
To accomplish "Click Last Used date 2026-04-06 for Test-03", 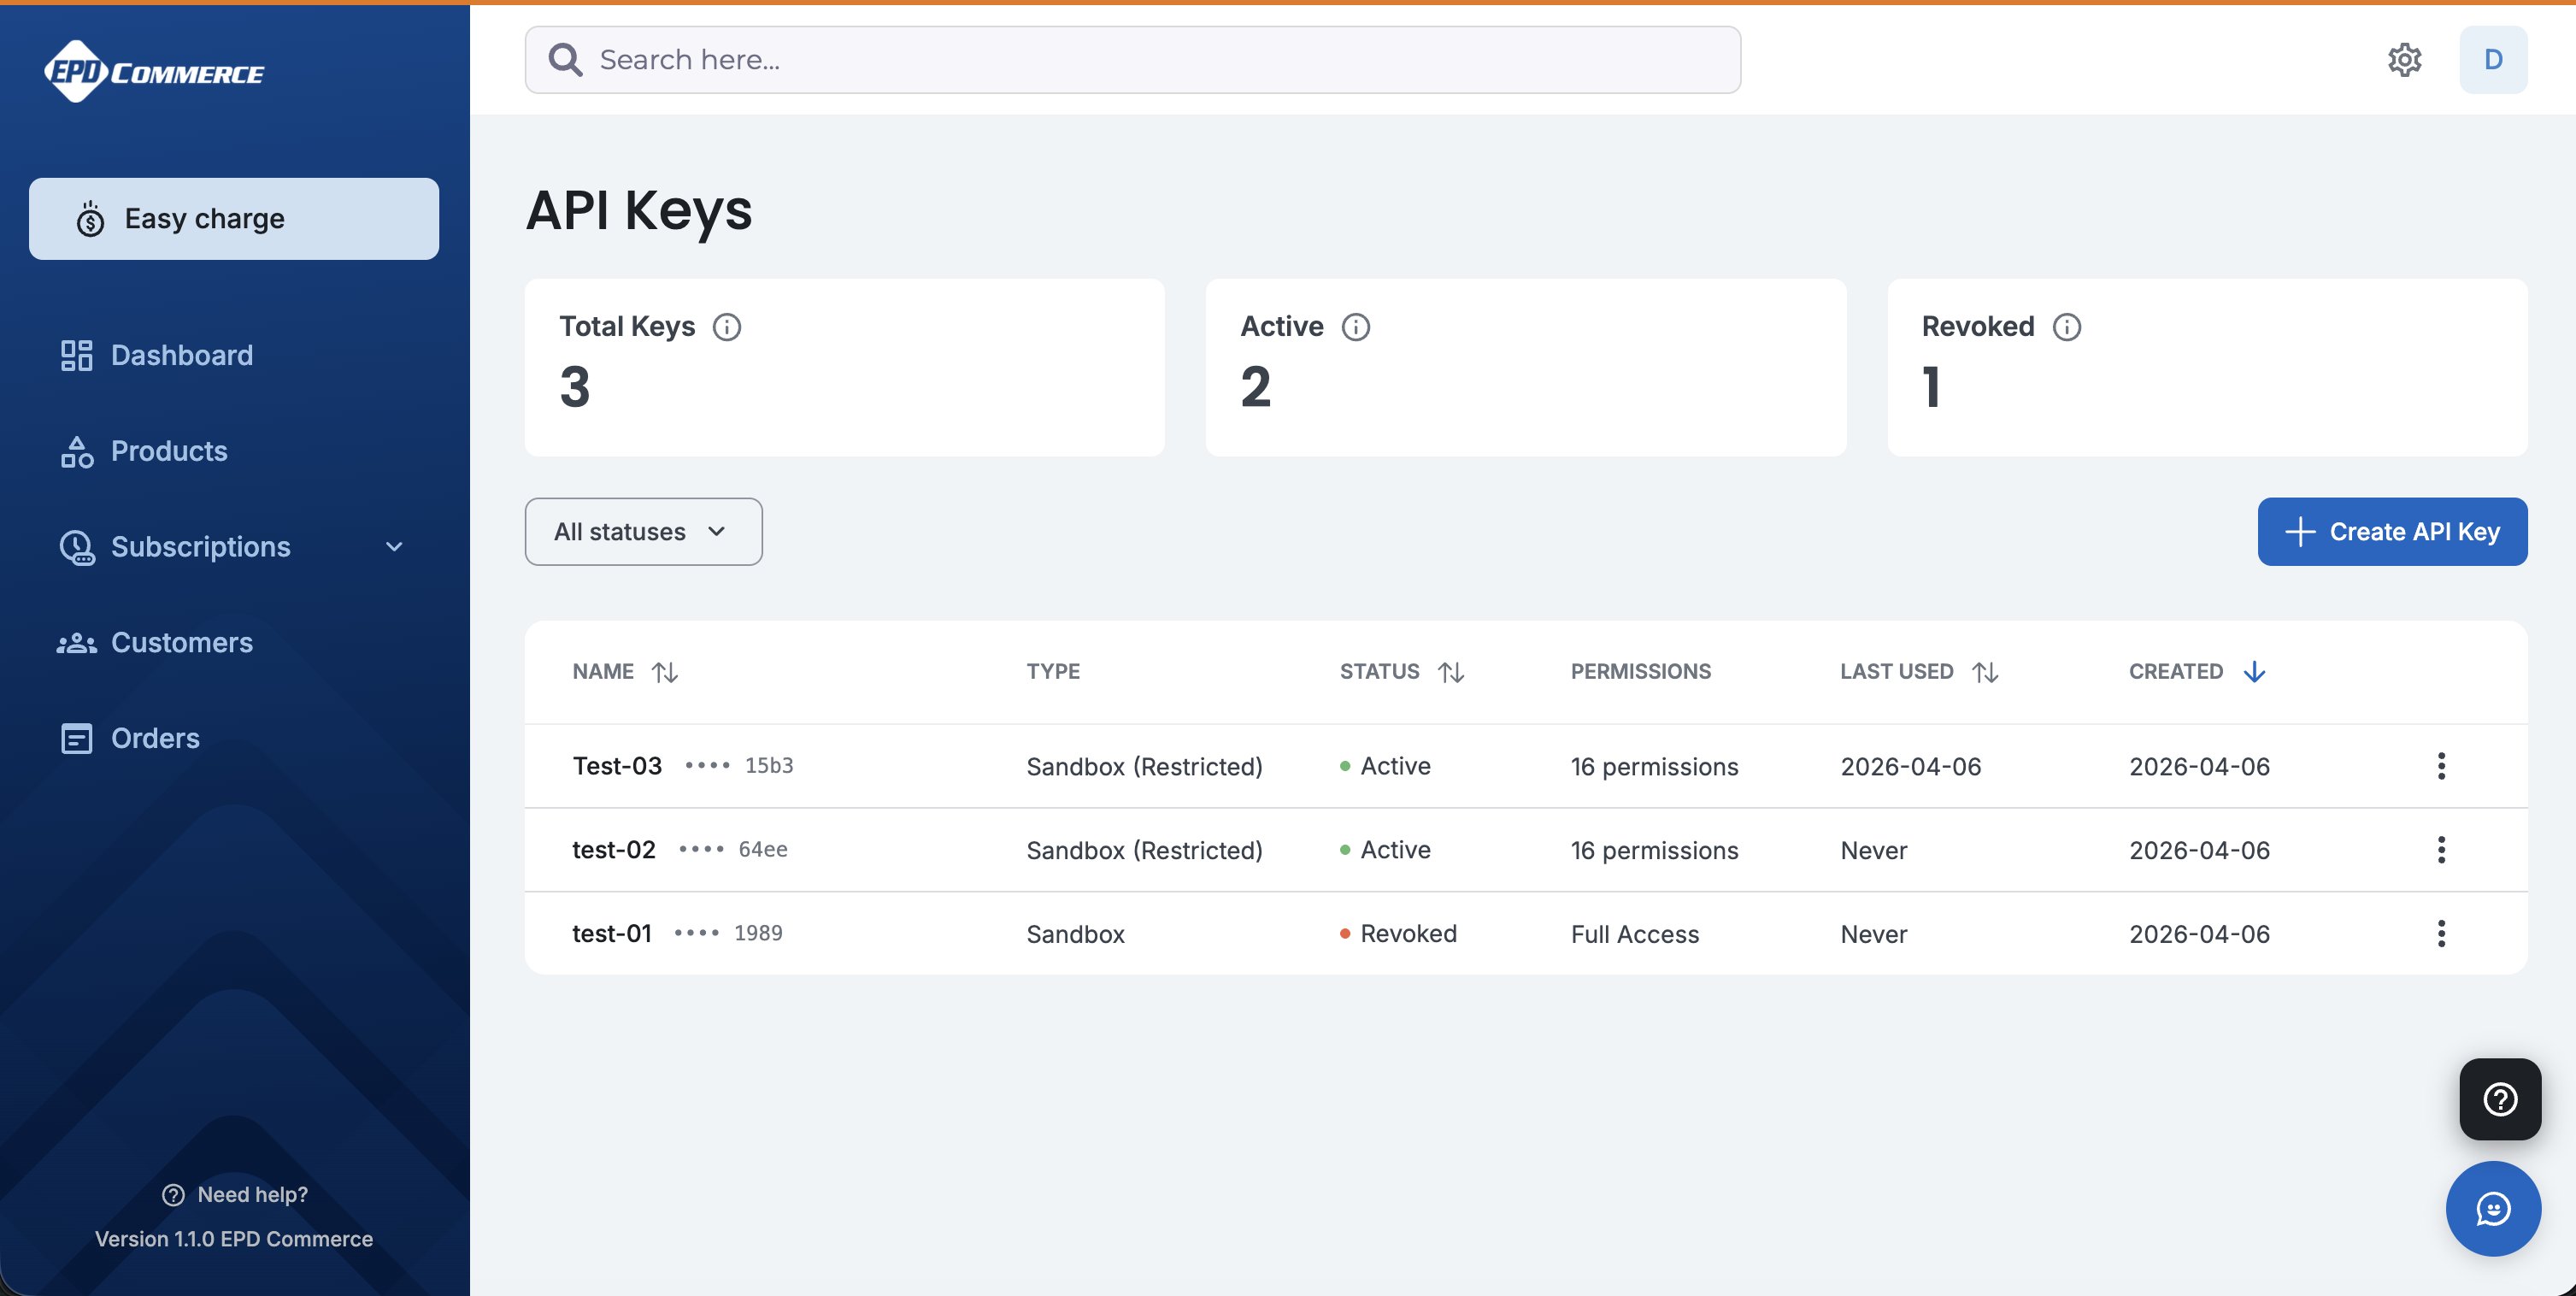I will 1910,766.
